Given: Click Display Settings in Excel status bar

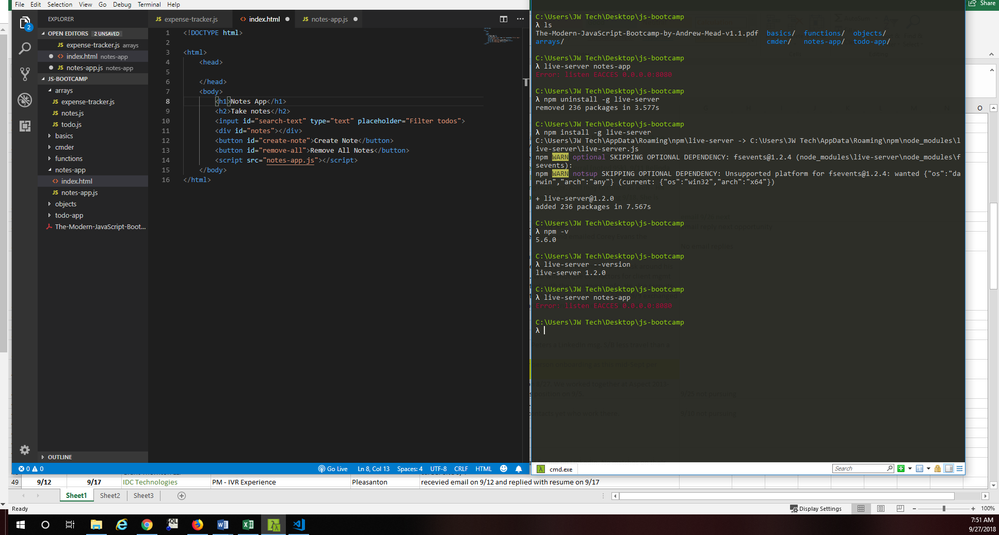Looking at the screenshot, I should coord(816,508).
